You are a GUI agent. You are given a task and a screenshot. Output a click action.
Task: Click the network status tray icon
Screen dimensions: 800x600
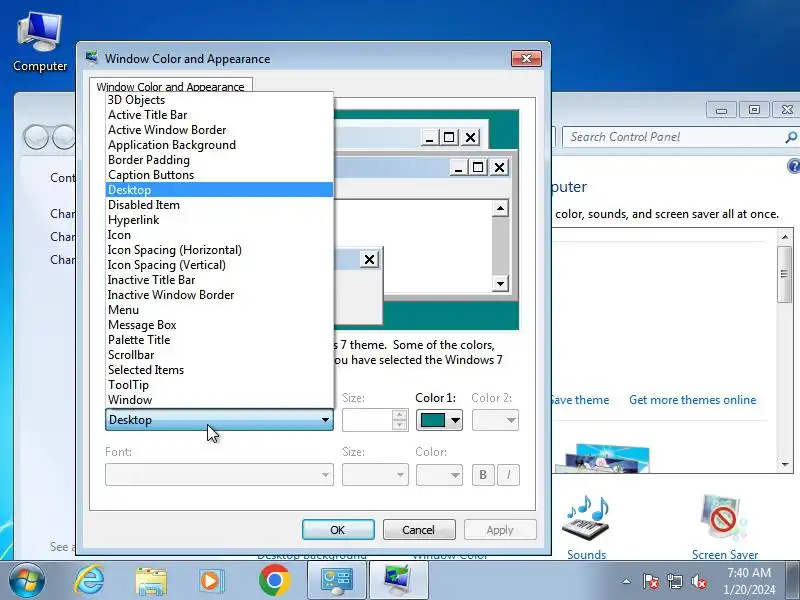[674, 581]
